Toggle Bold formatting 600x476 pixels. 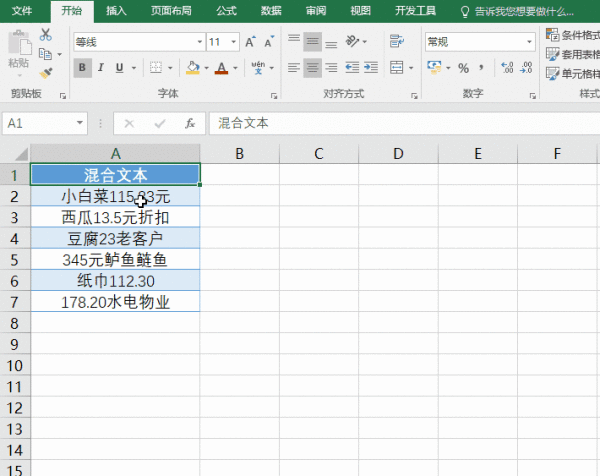tap(82, 68)
